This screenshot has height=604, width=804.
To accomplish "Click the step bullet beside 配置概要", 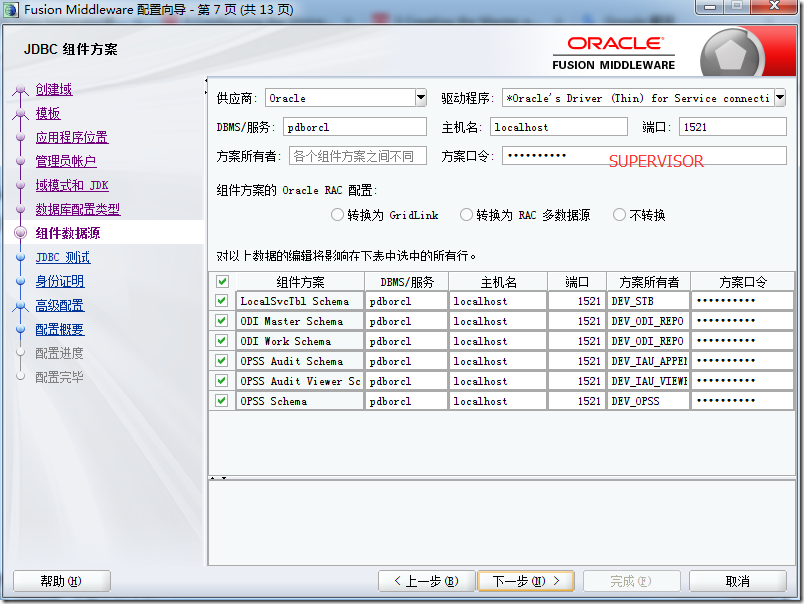I will tap(21, 330).
